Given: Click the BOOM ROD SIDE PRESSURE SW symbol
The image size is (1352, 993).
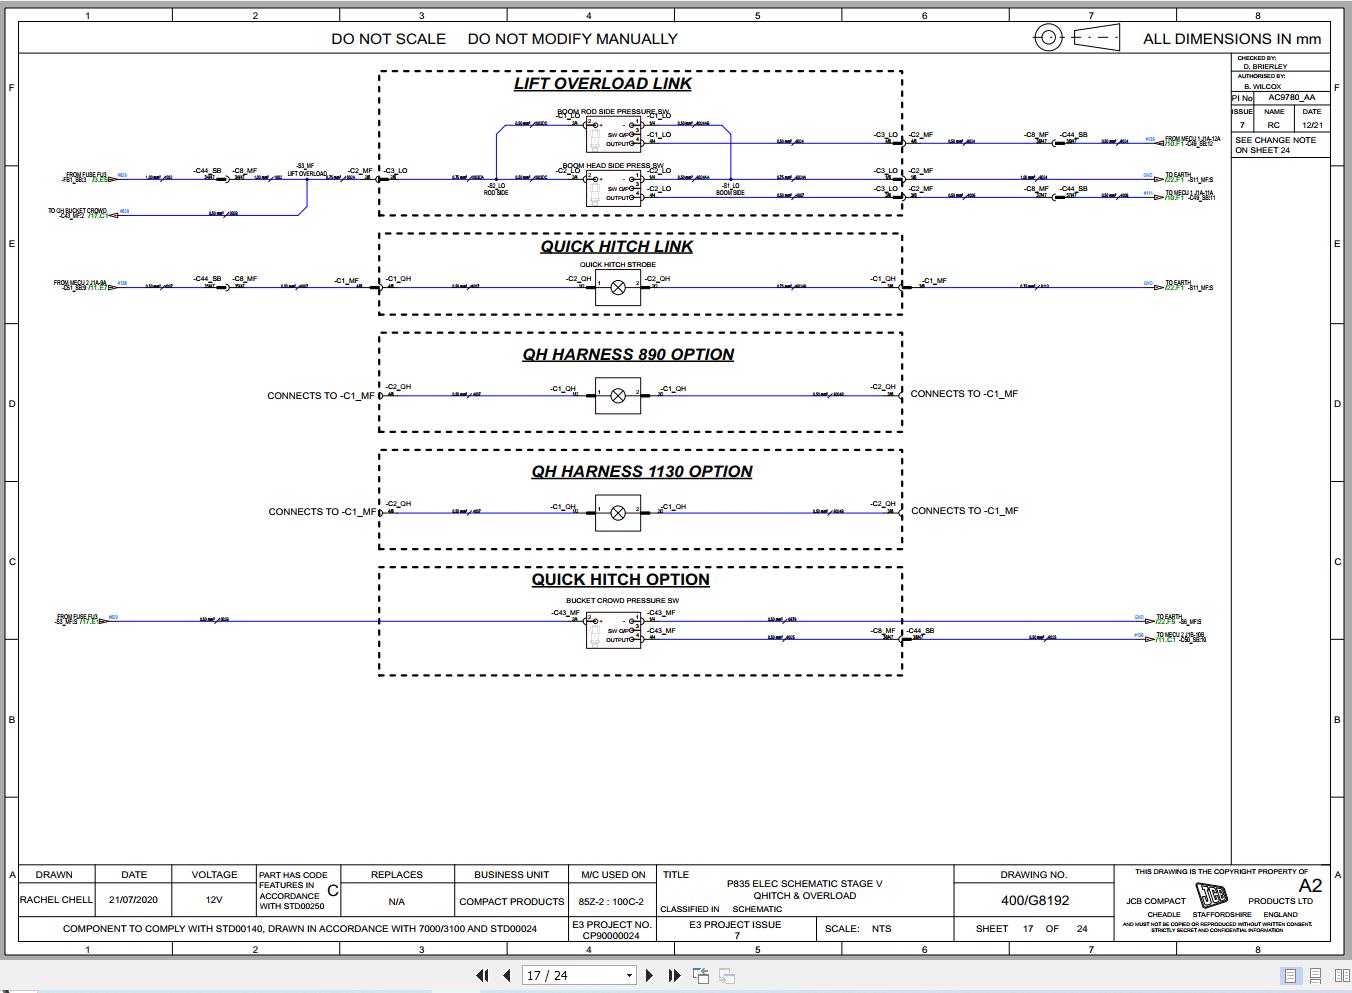Looking at the screenshot, I should point(612,135).
